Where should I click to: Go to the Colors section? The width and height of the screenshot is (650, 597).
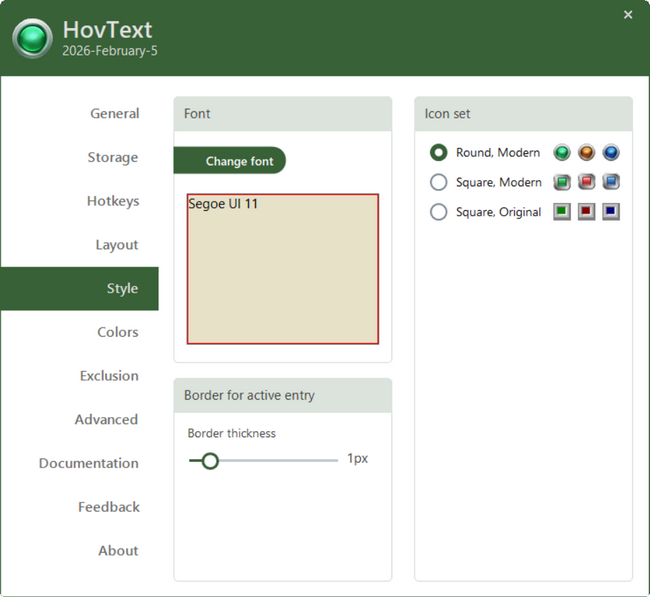coord(118,332)
